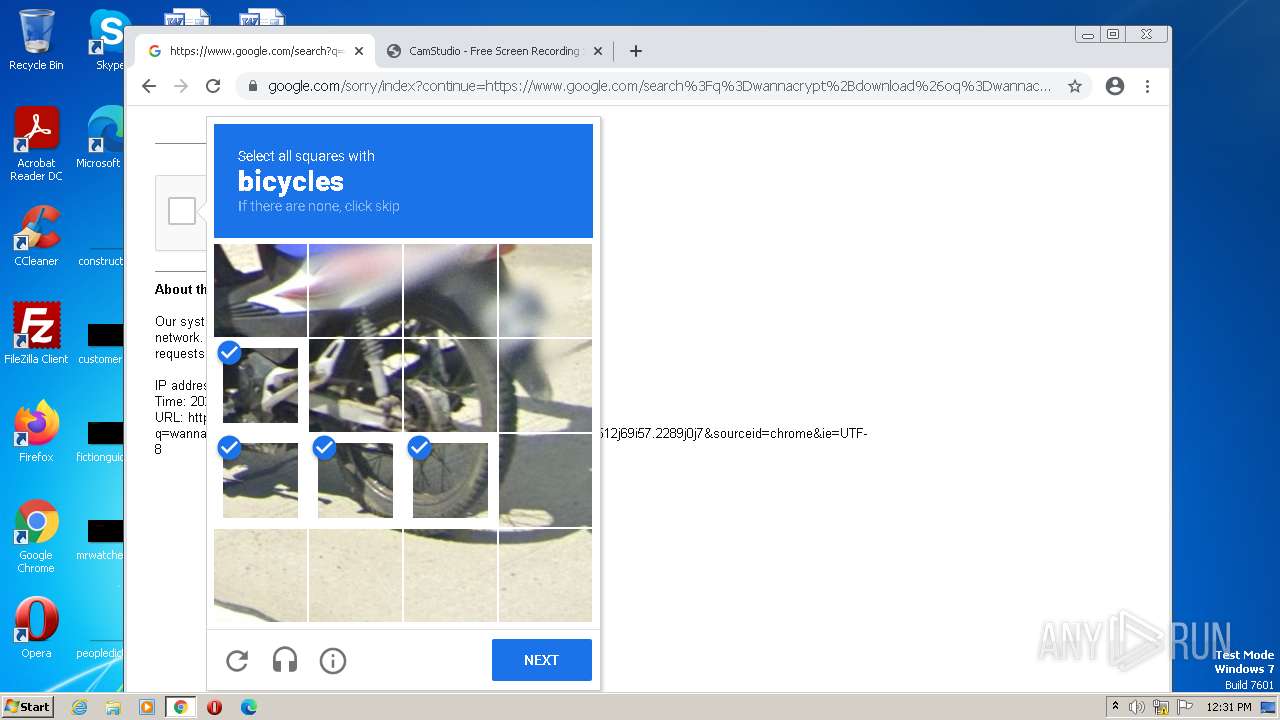
Task: Focus the google.com/sorry address bar
Action: pos(659,86)
